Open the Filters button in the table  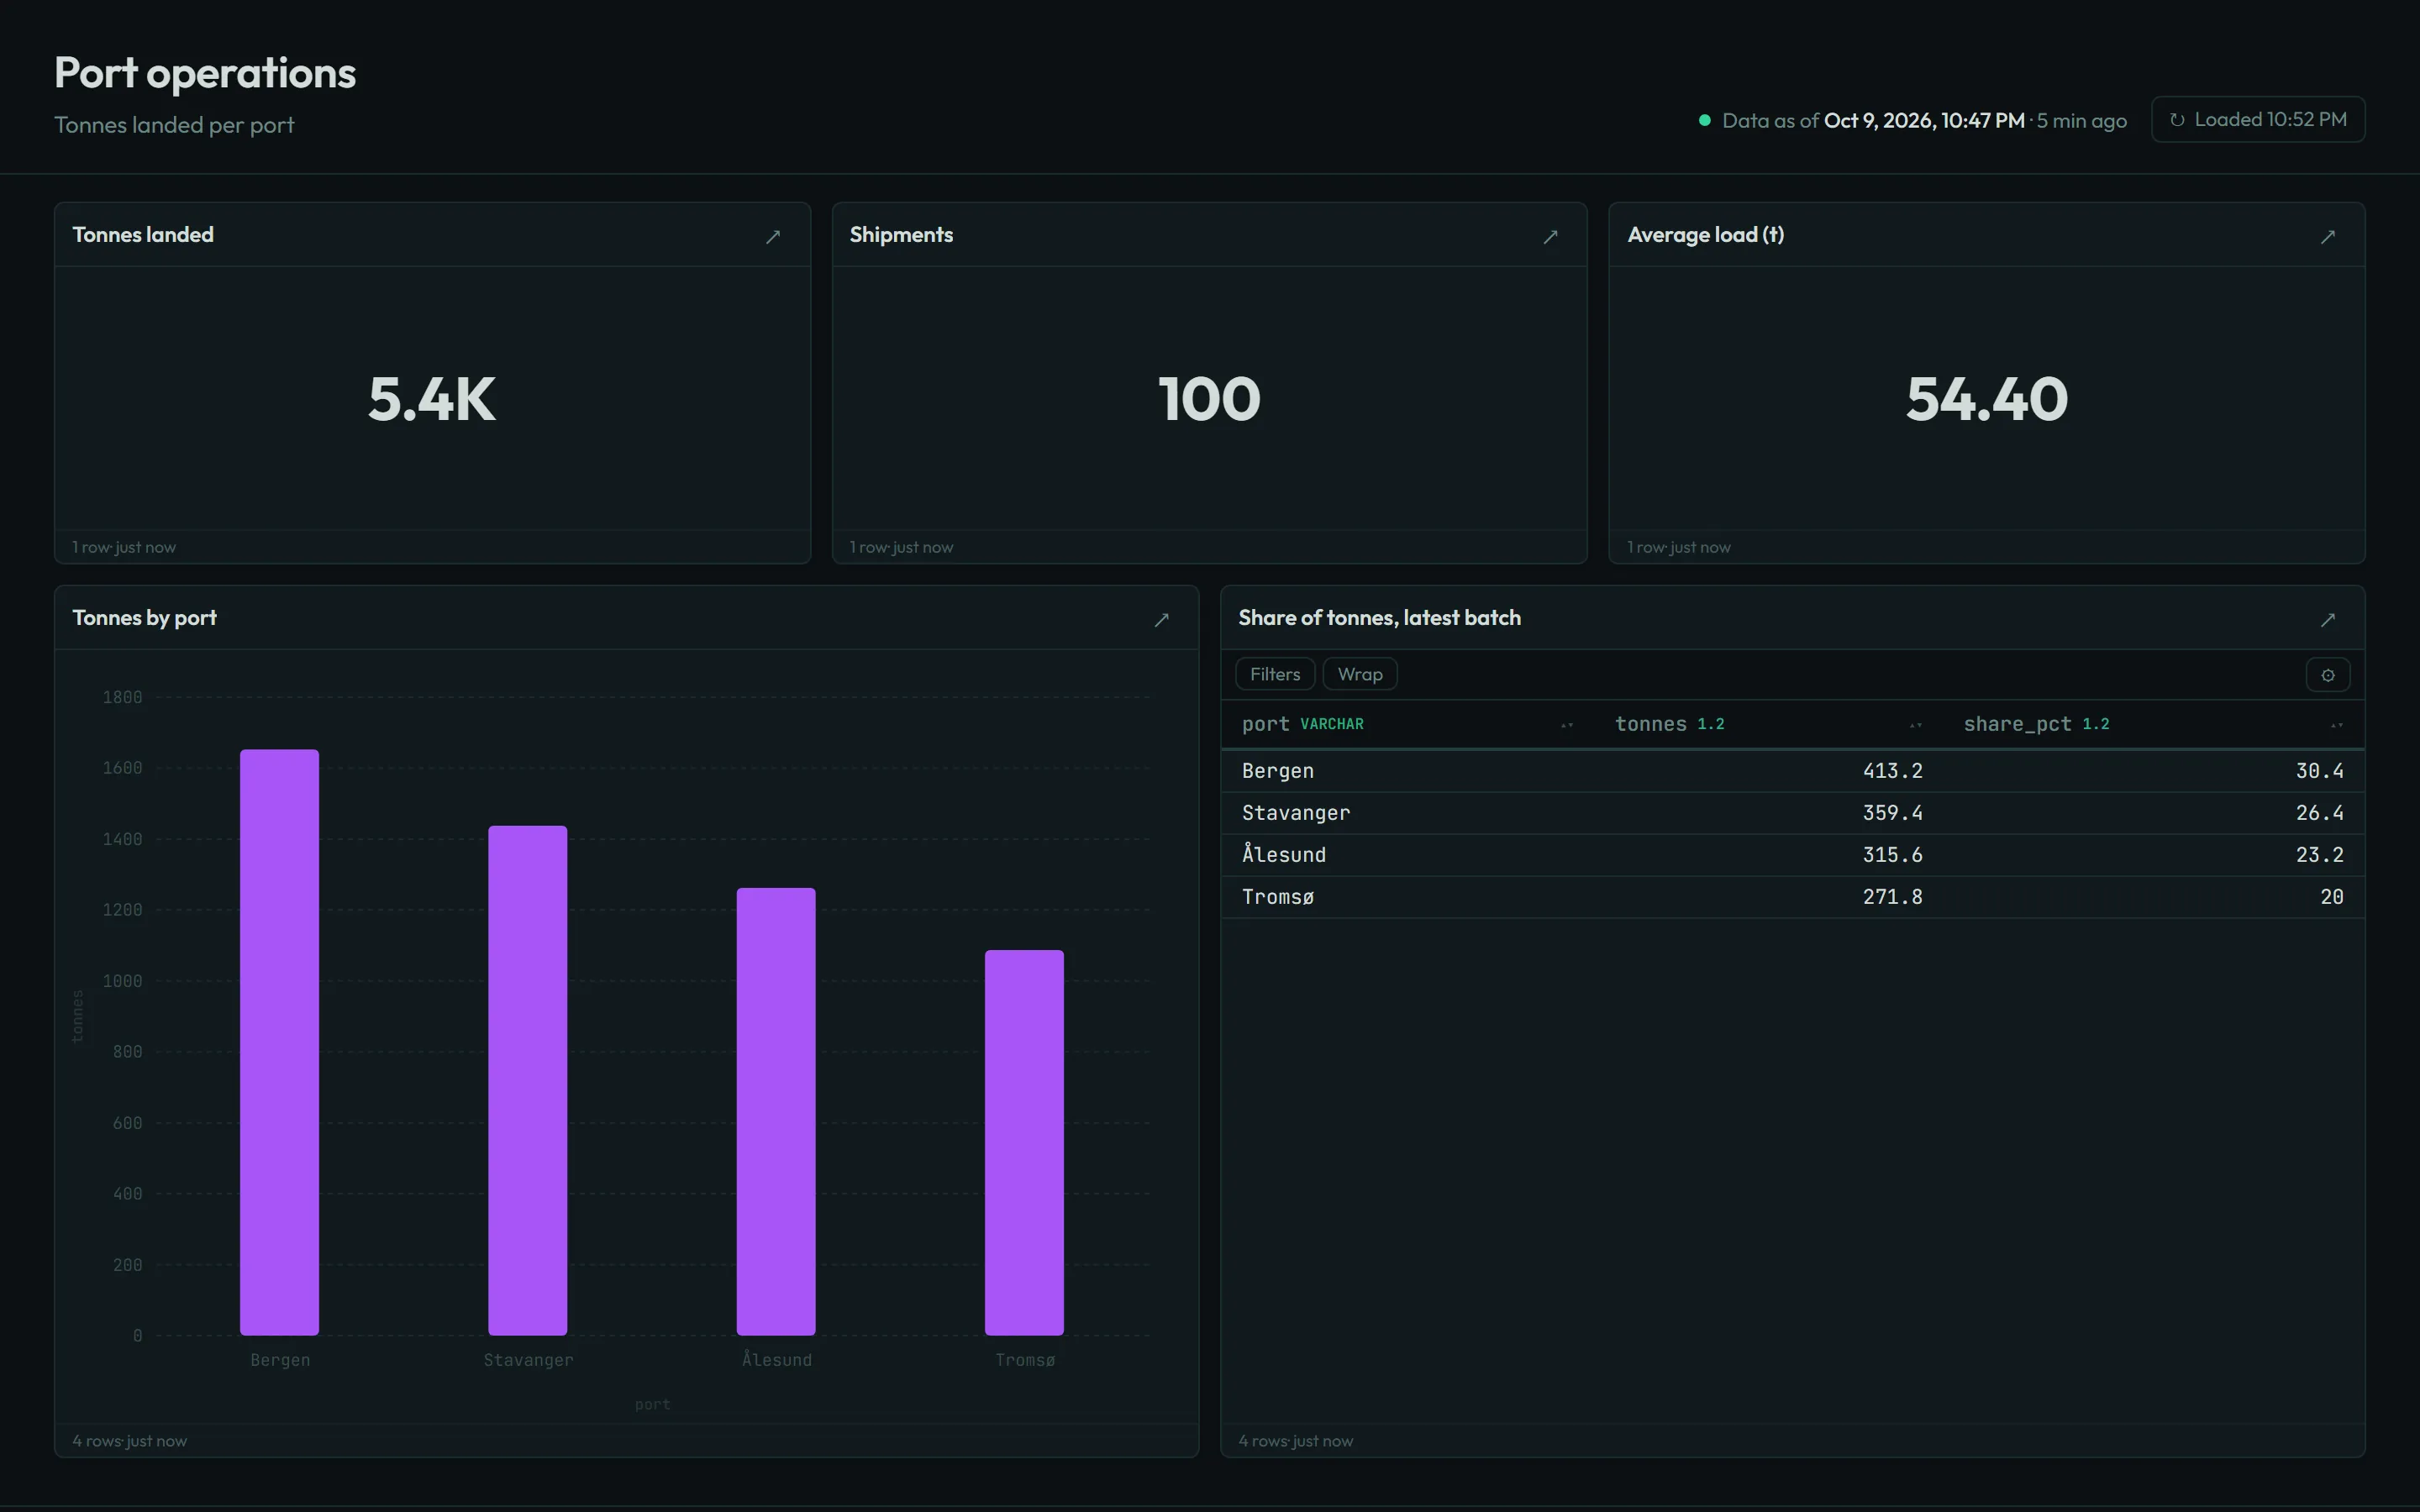pyautogui.click(x=1275, y=674)
